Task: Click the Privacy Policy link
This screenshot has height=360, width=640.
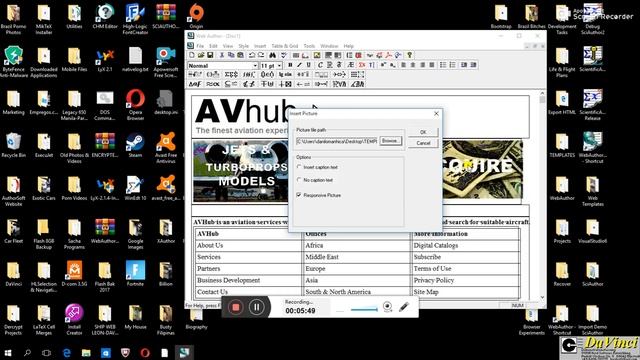Action: click(x=433, y=280)
